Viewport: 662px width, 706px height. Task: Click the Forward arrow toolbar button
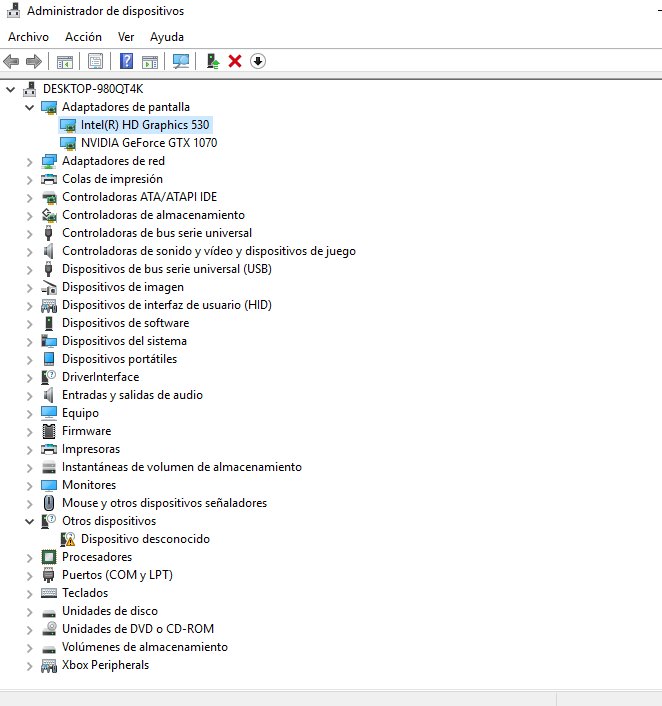[34, 61]
